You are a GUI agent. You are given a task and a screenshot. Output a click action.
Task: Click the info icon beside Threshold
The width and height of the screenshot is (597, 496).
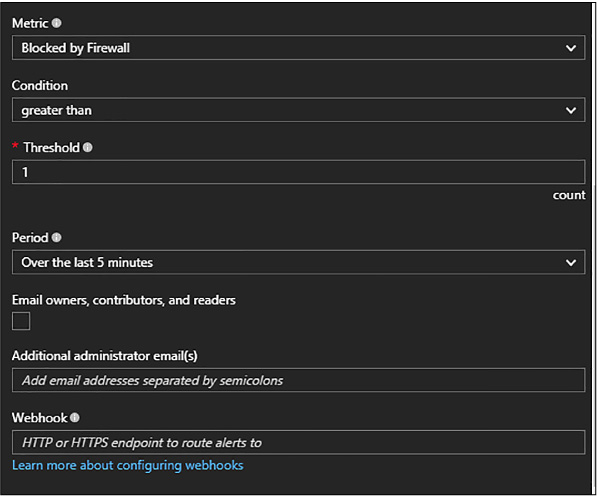88,147
